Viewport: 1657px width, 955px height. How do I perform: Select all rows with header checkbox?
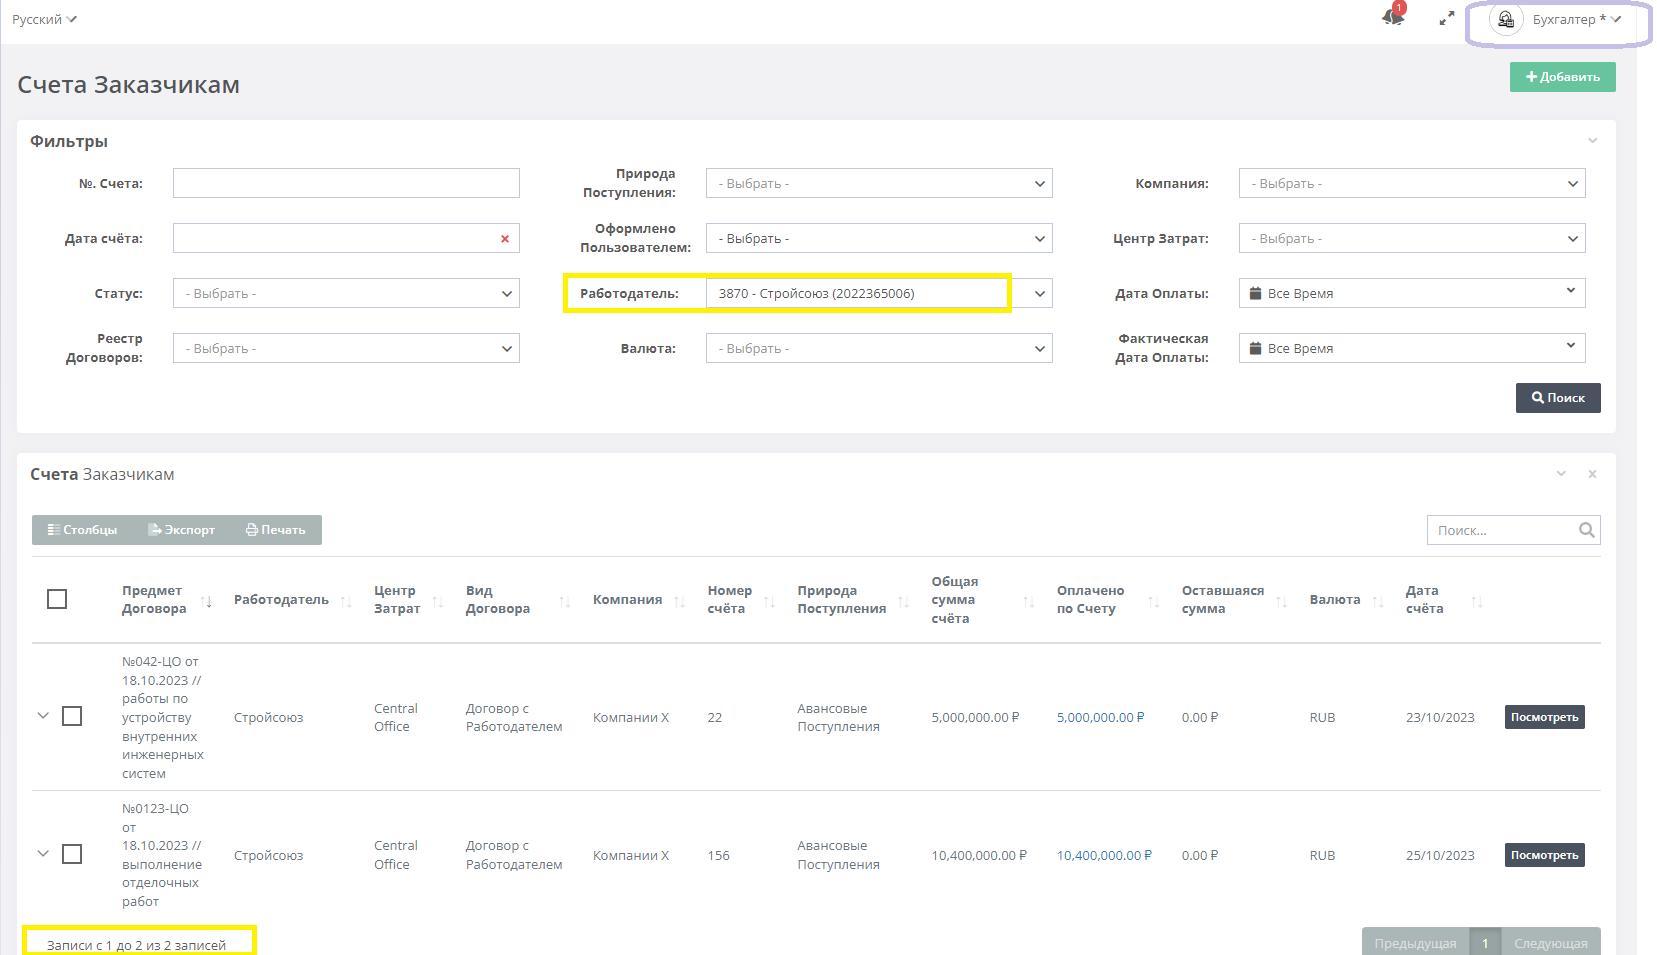[57, 599]
